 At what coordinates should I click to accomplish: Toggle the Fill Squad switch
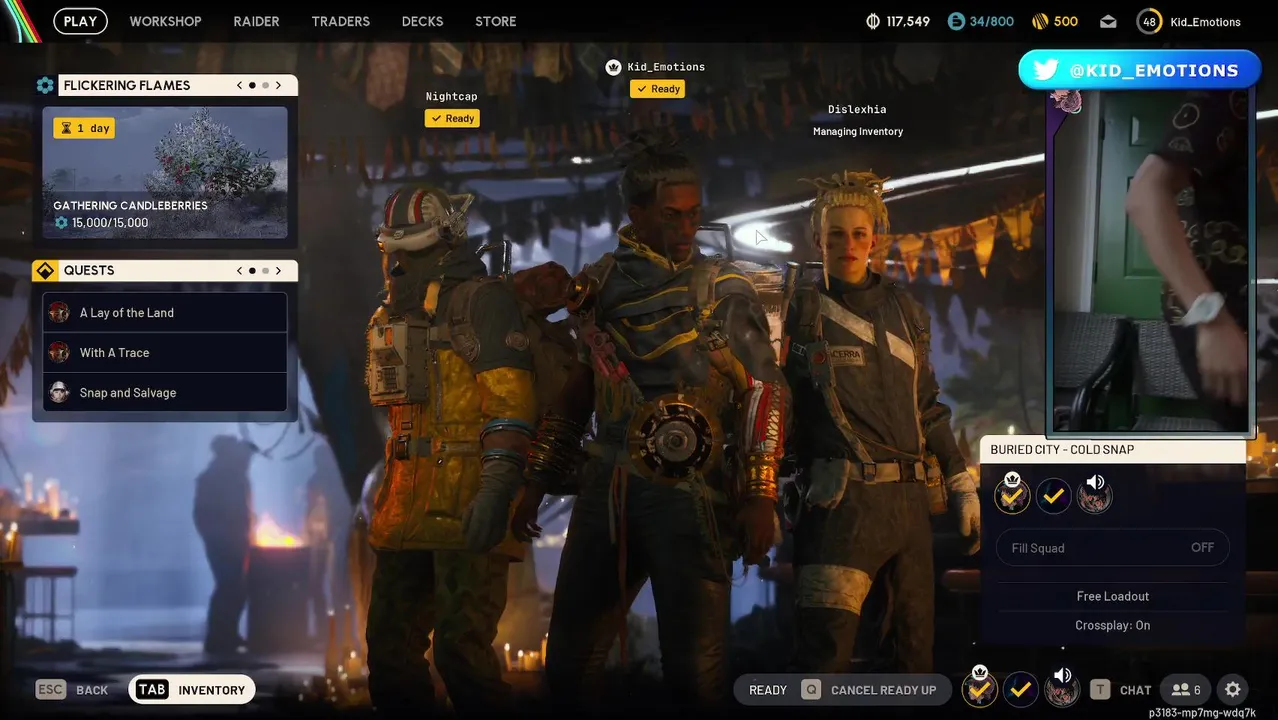pos(1113,547)
